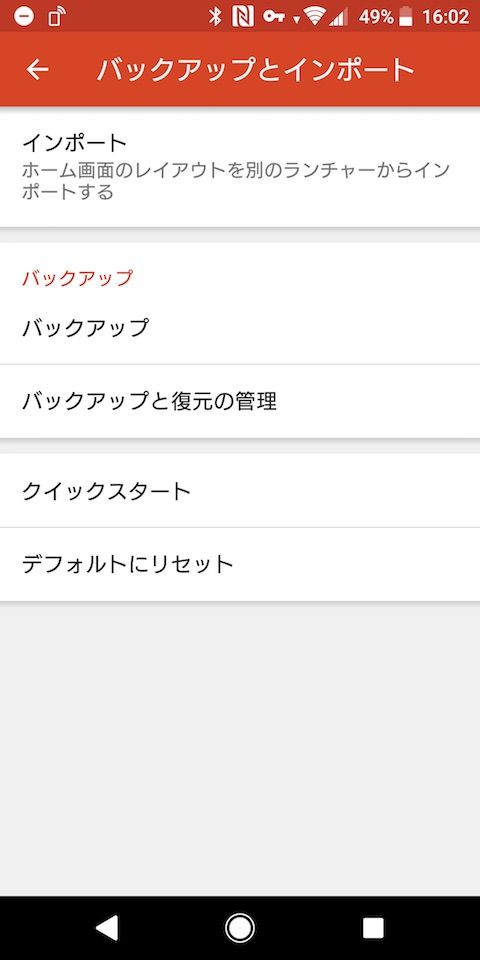Open バックアップと復元の管理
Image resolution: width=480 pixels, height=960 pixels.
(240, 402)
